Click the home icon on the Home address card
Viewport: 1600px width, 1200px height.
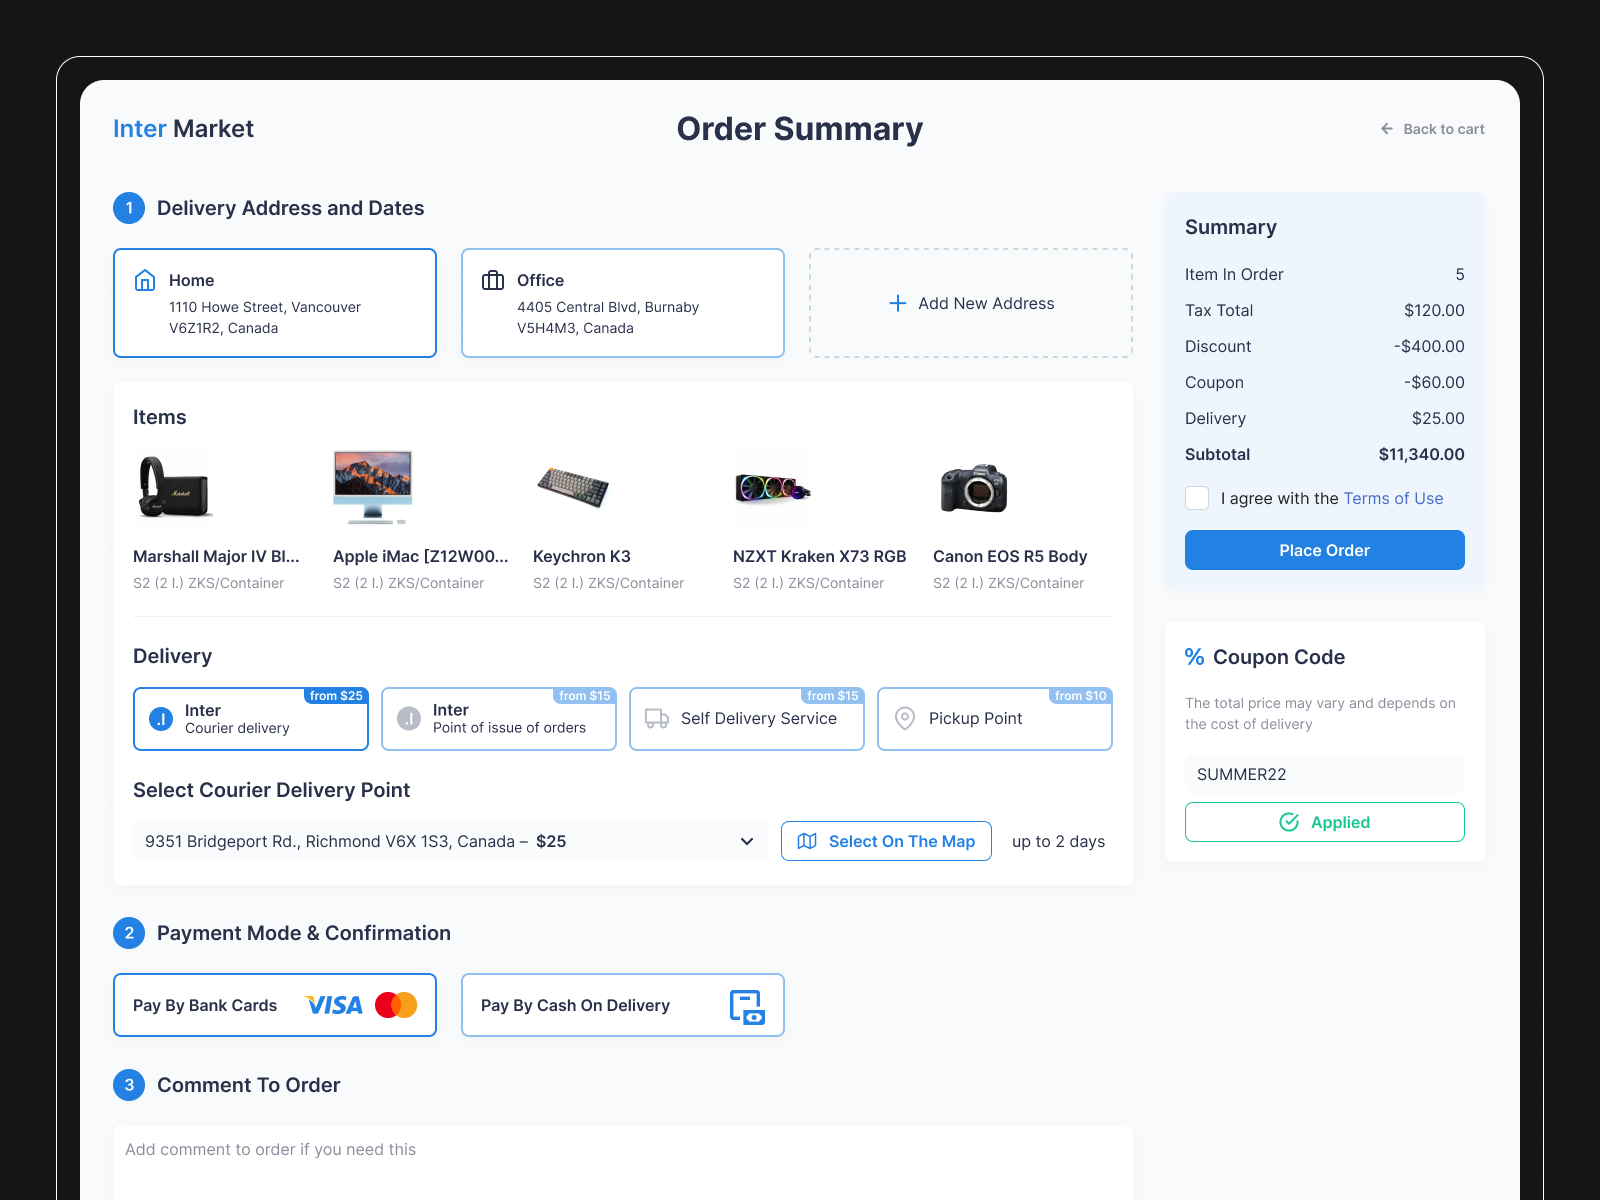[144, 281]
